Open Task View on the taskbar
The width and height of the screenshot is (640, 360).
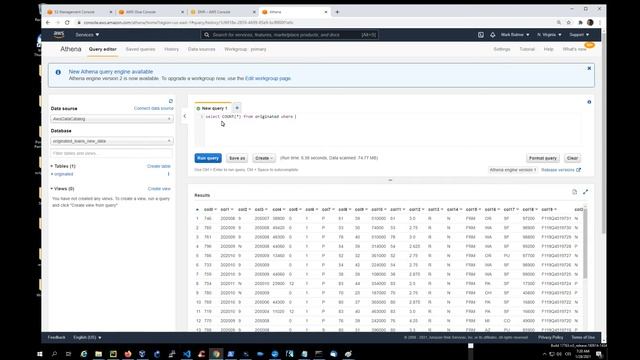coord(69,354)
